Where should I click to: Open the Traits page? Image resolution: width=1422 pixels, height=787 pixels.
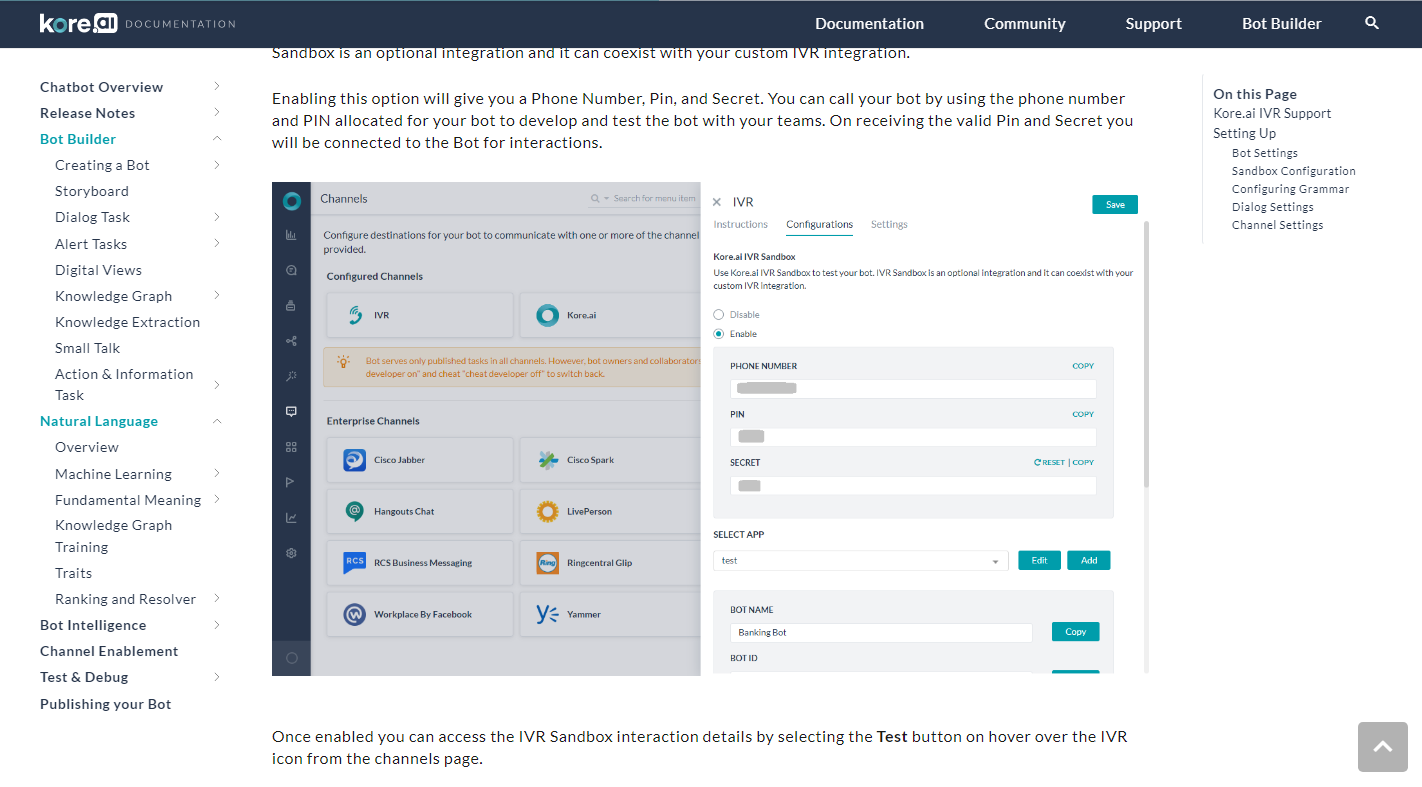click(73, 573)
